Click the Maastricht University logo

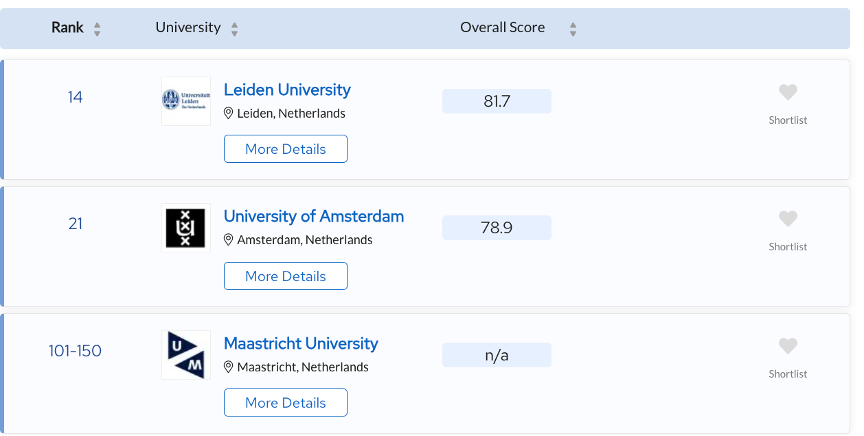186,355
